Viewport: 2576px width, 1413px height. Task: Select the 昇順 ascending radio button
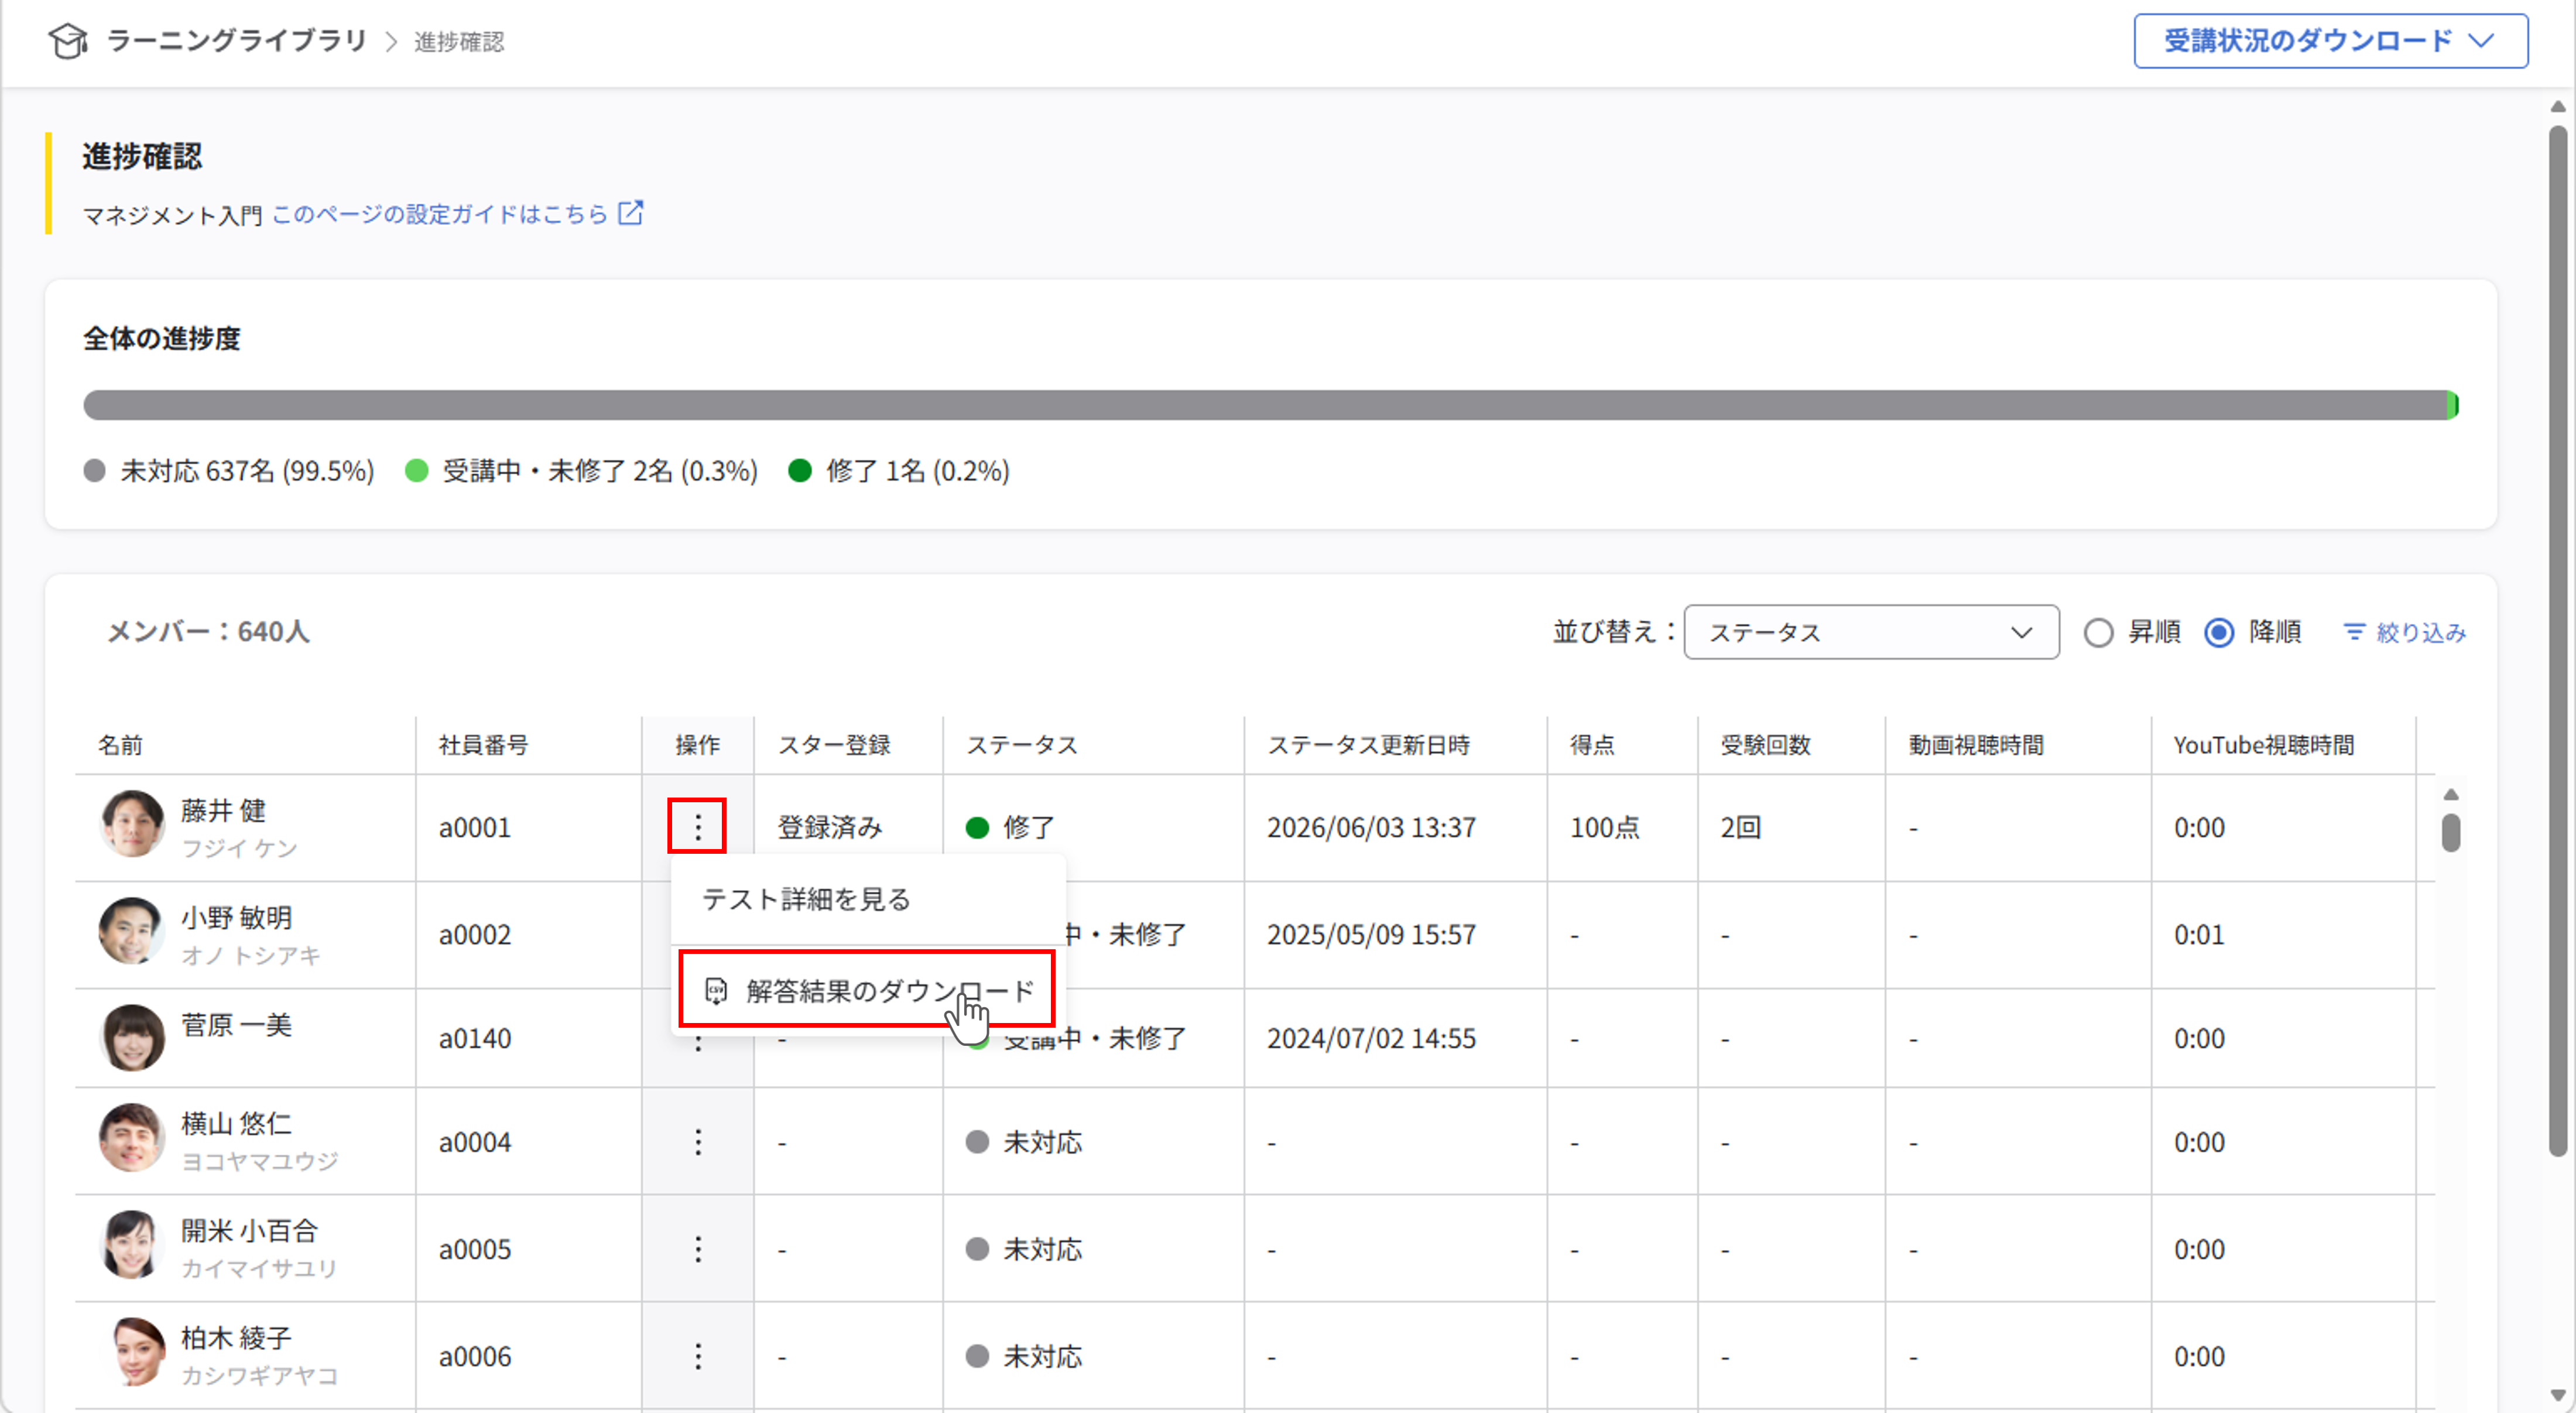pyautogui.click(x=2098, y=633)
